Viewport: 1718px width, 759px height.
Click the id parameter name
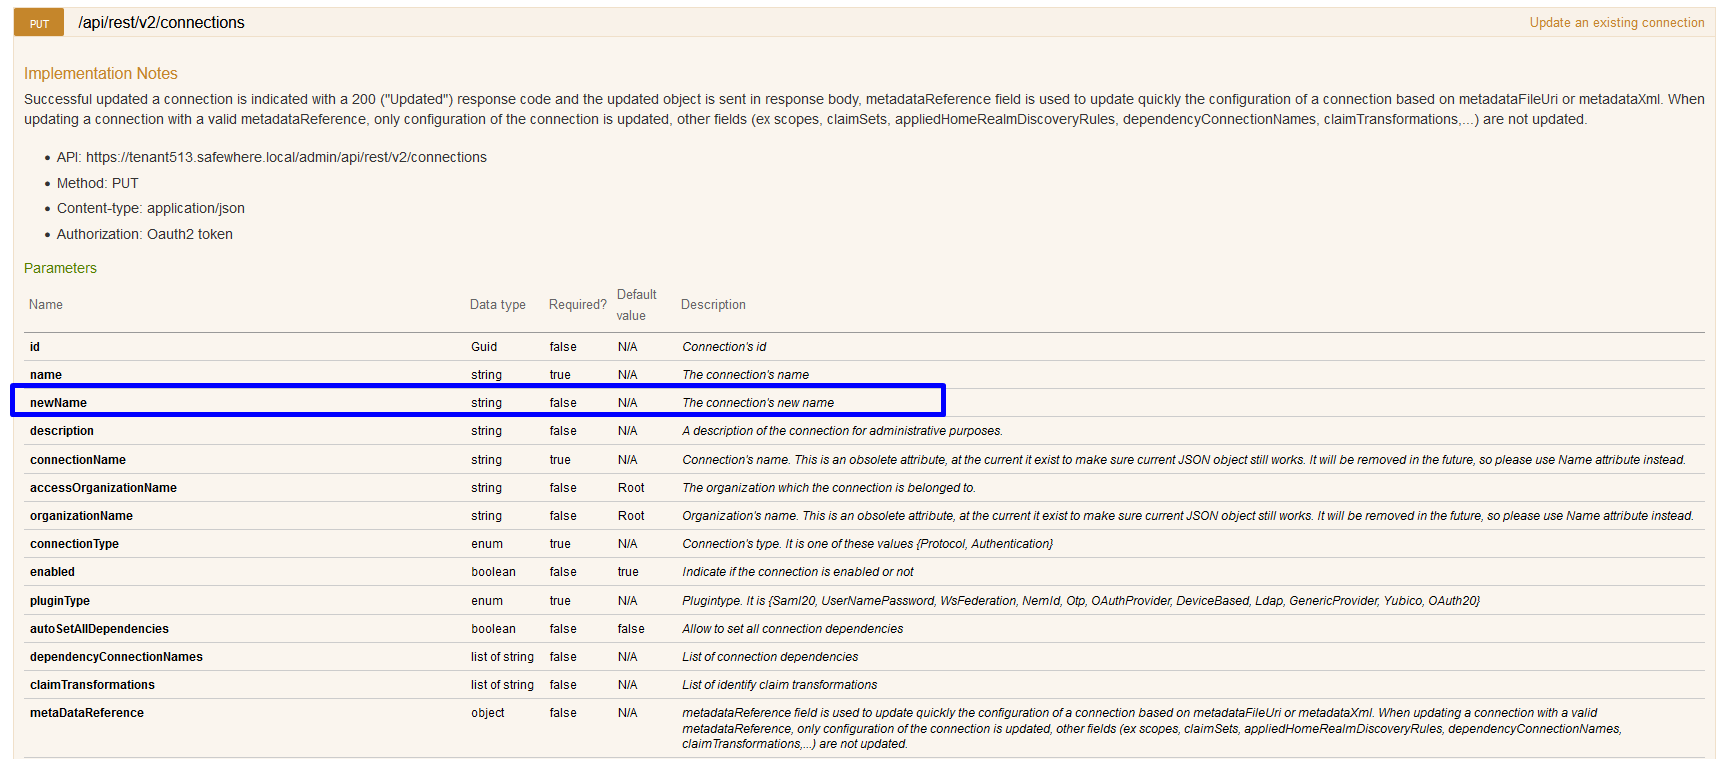coord(35,347)
